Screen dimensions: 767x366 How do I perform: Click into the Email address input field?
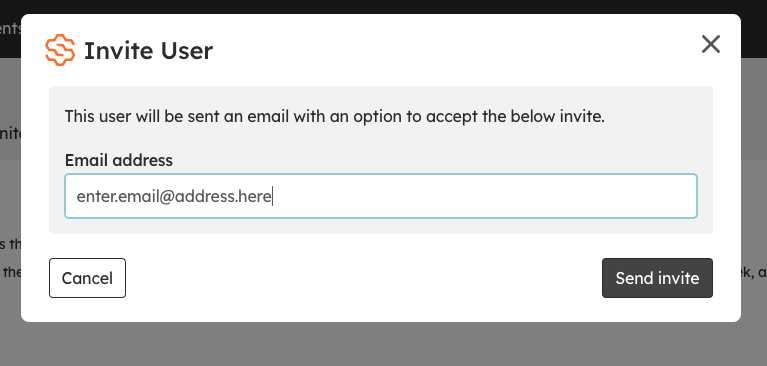tap(381, 196)
